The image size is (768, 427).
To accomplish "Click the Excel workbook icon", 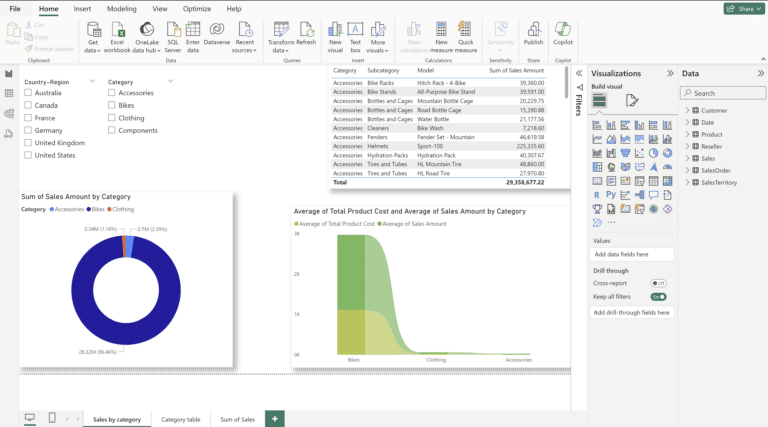I will [x=118, y=29].
